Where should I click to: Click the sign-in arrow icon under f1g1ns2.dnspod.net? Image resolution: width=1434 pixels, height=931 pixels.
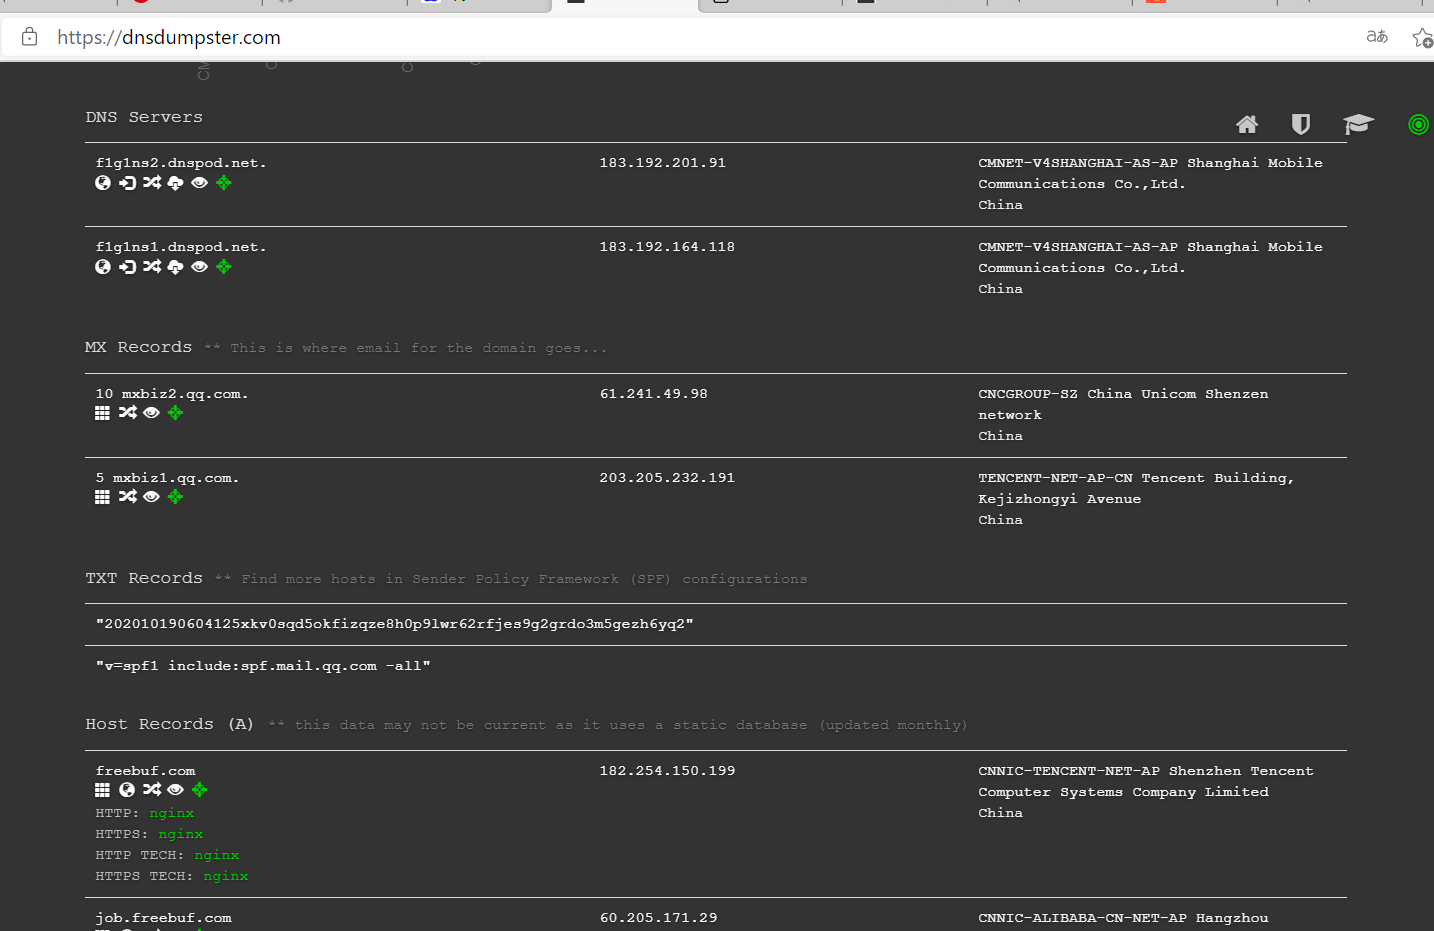[127, 183]
